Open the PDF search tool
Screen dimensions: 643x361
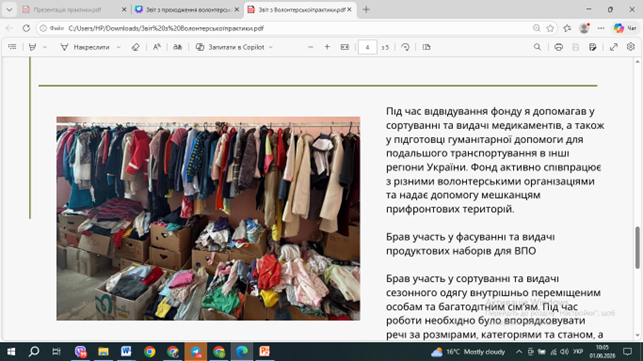(x=537, y=47)
